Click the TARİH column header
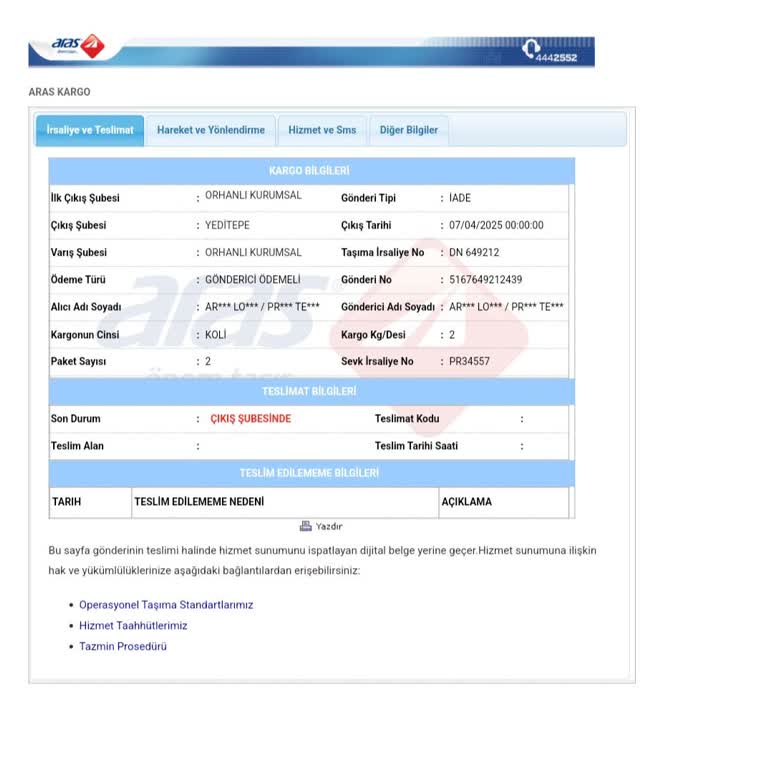Viewport: 768px width, 768px height. pos(67,502)
